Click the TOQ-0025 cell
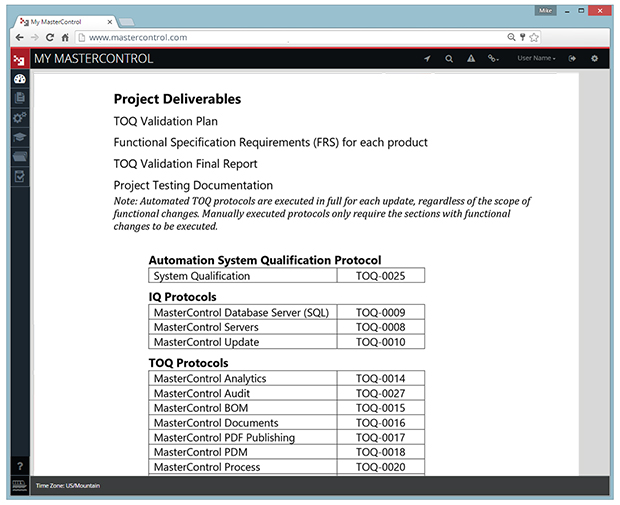620x505 pixels. point(381,276)
